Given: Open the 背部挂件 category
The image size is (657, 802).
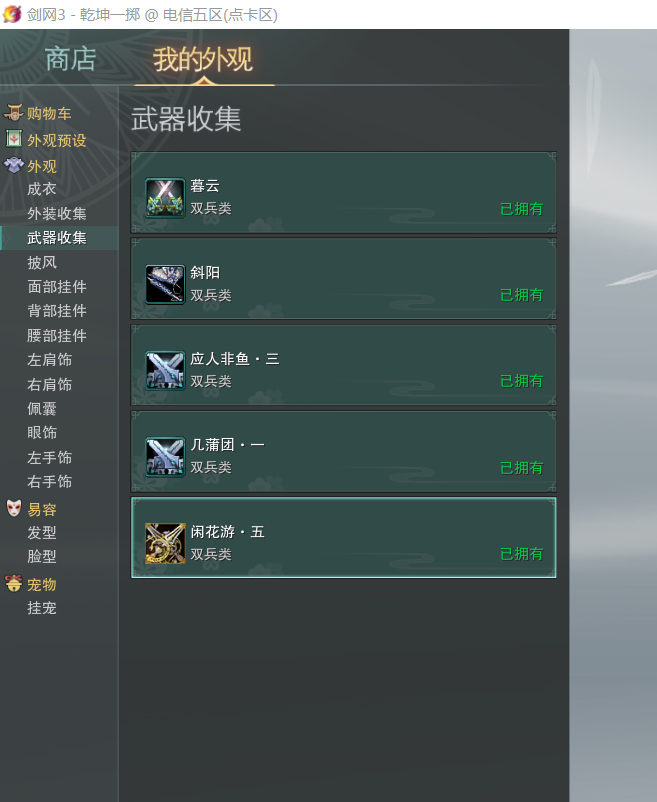Looking at the screenshot, I should click(57, 311).
